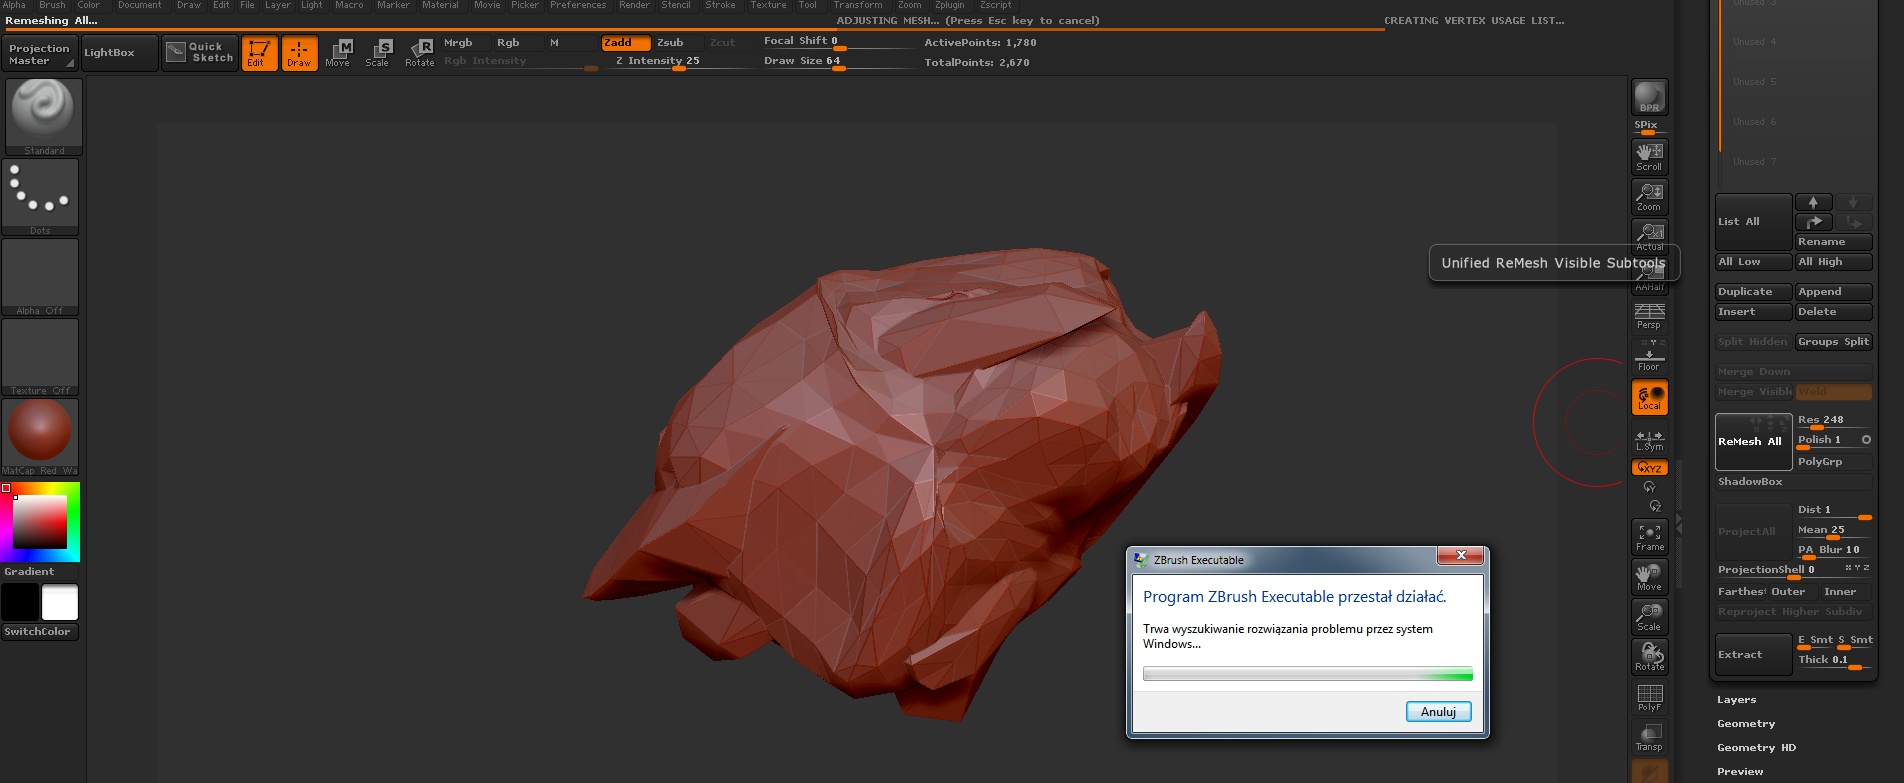This screenshot has height=783, width=1904.
Task: Open the Zplugin menu
Action: coord(950,5)
